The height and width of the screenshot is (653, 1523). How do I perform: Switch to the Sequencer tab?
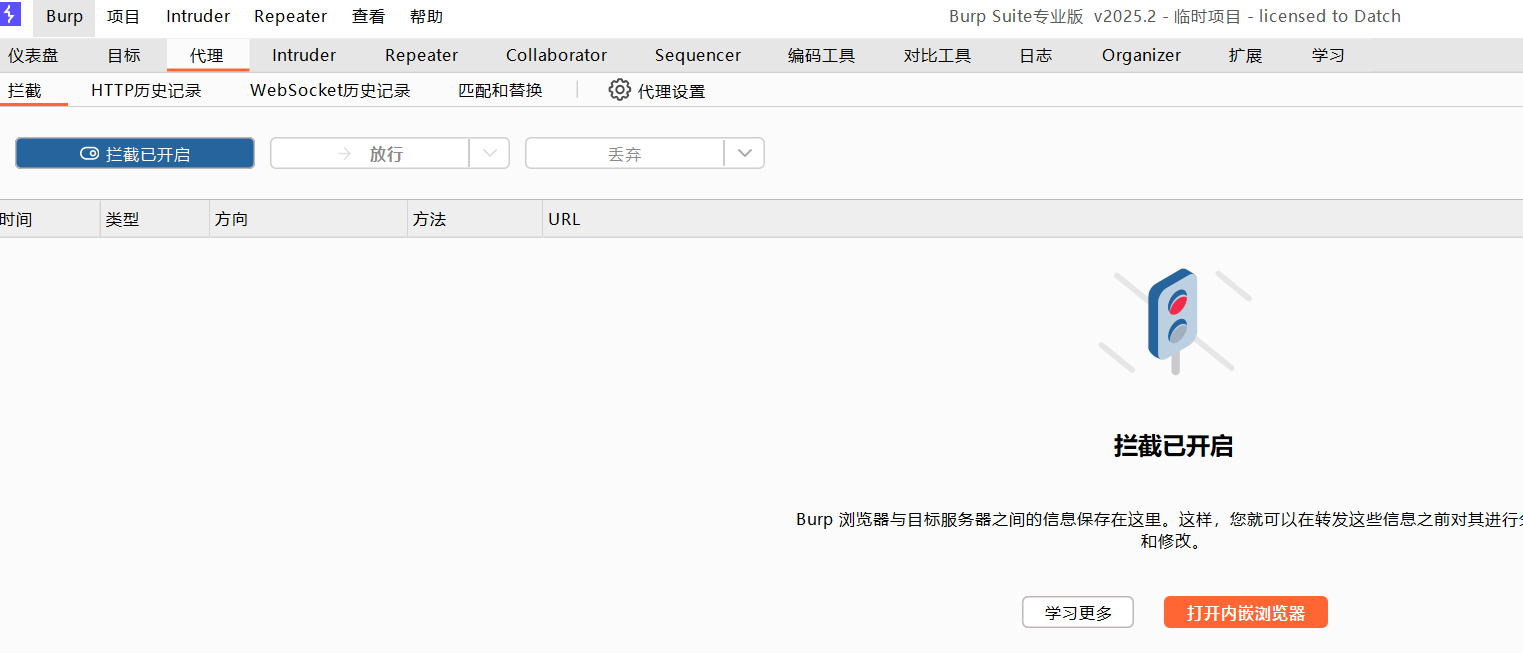pos(698,56)
